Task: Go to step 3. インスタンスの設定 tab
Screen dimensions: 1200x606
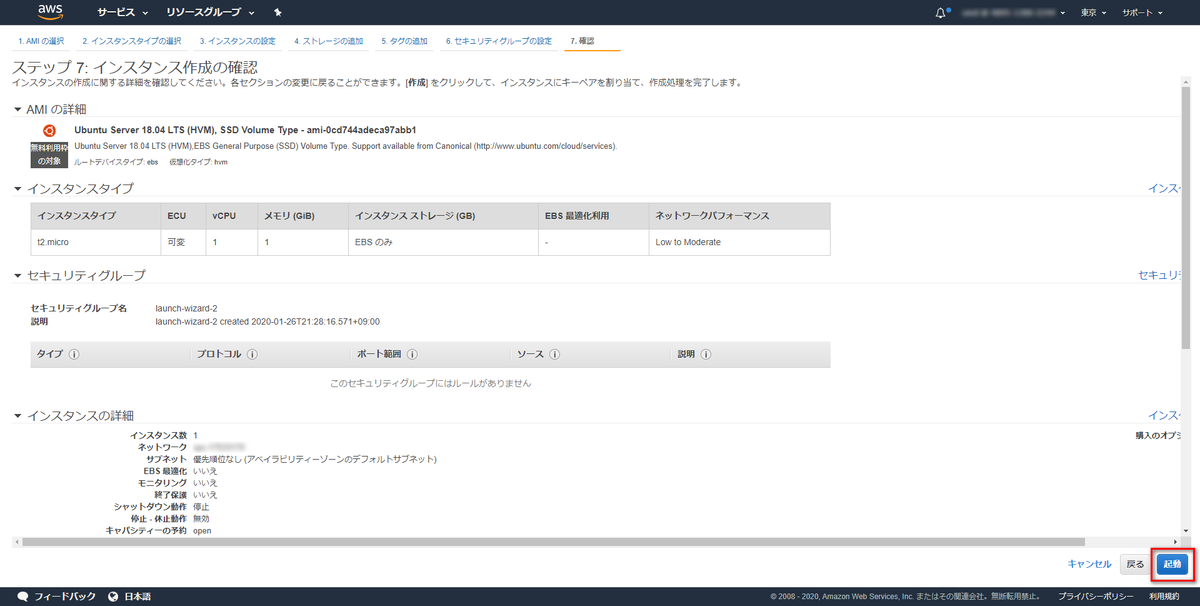Action: [237, 41]
